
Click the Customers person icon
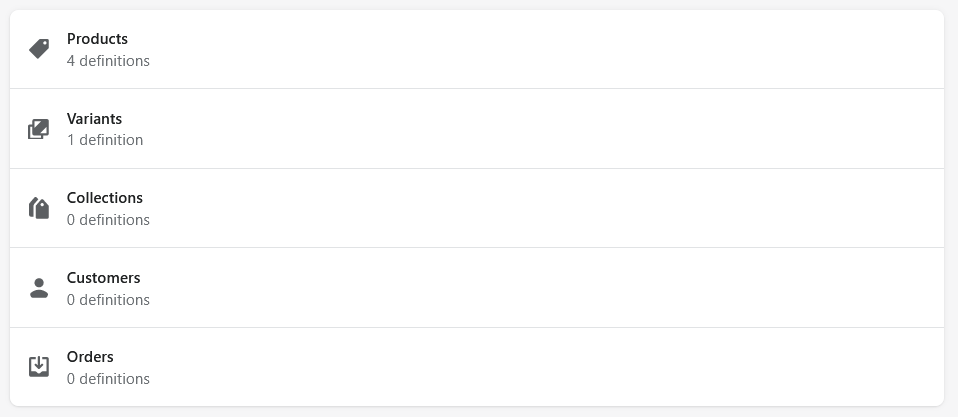click(x=38, y=288)
